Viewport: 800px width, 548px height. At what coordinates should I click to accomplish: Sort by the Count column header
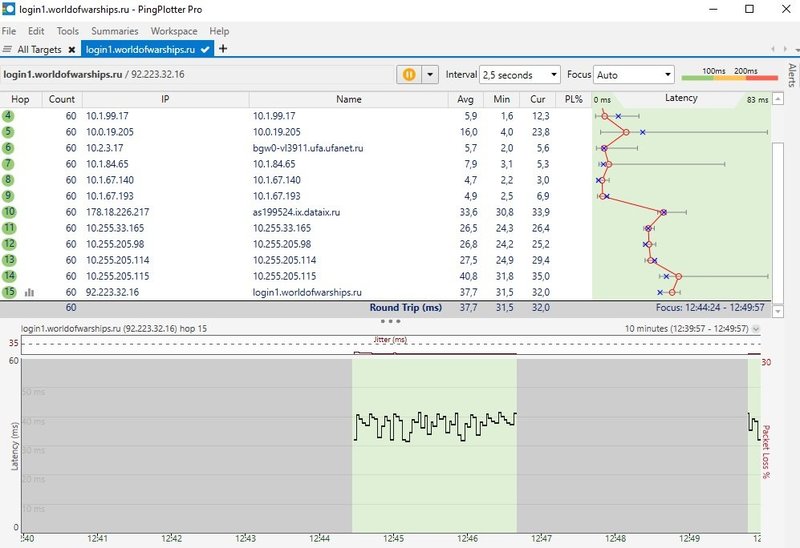(62, 99)
